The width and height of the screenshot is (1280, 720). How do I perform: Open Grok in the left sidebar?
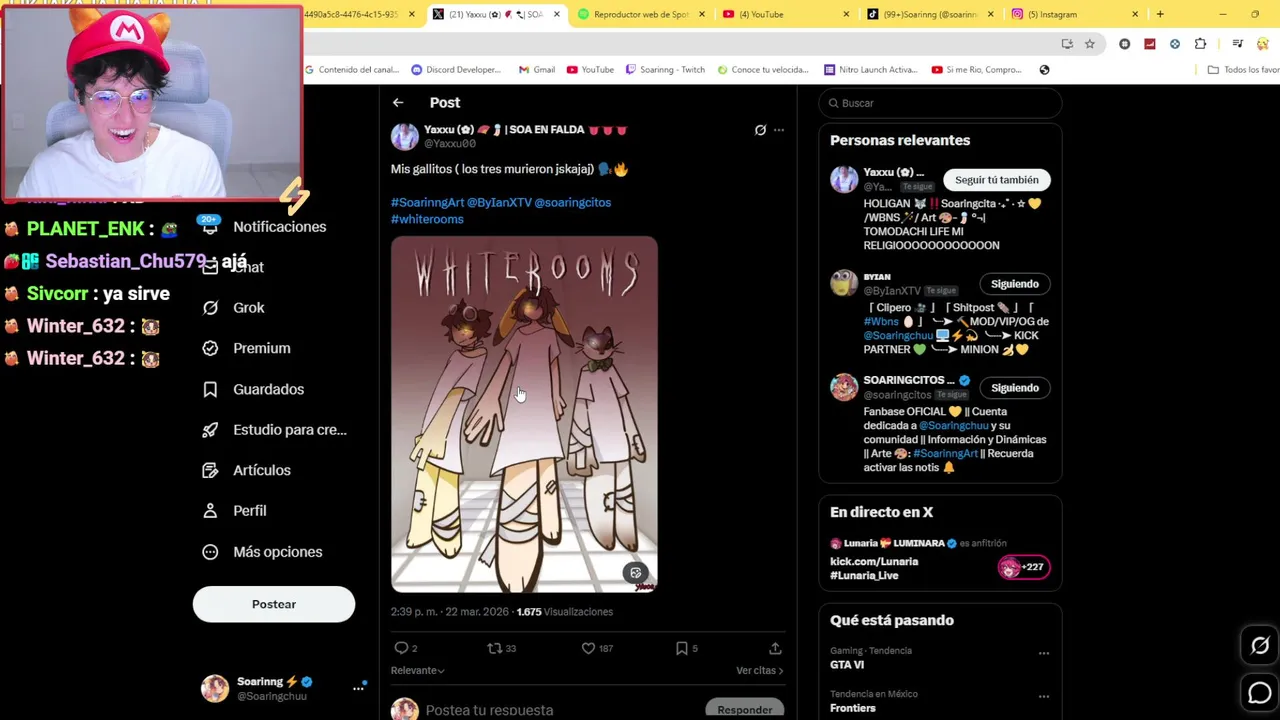click(x=234, y=308)
